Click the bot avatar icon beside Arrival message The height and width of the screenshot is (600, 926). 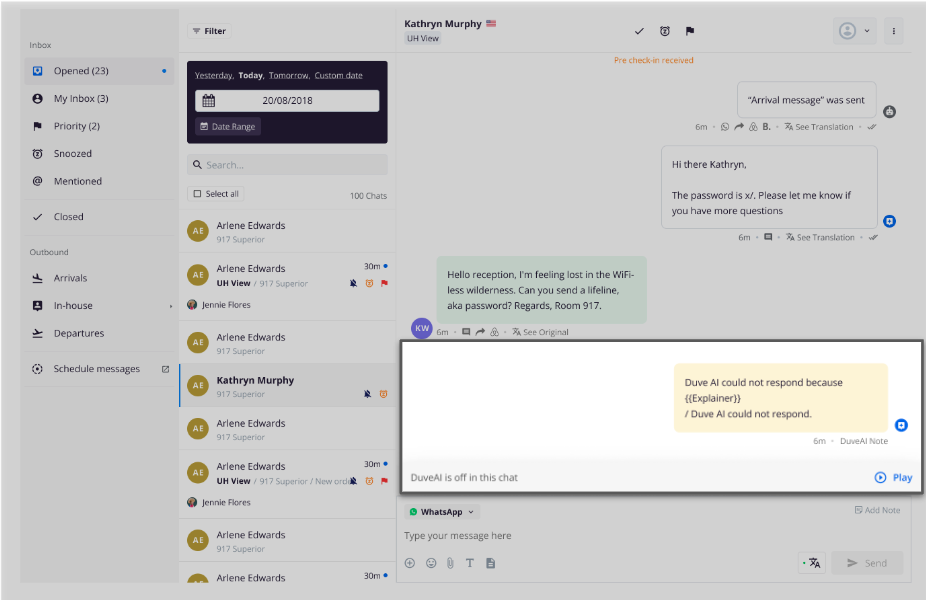(x=889, y=112)
